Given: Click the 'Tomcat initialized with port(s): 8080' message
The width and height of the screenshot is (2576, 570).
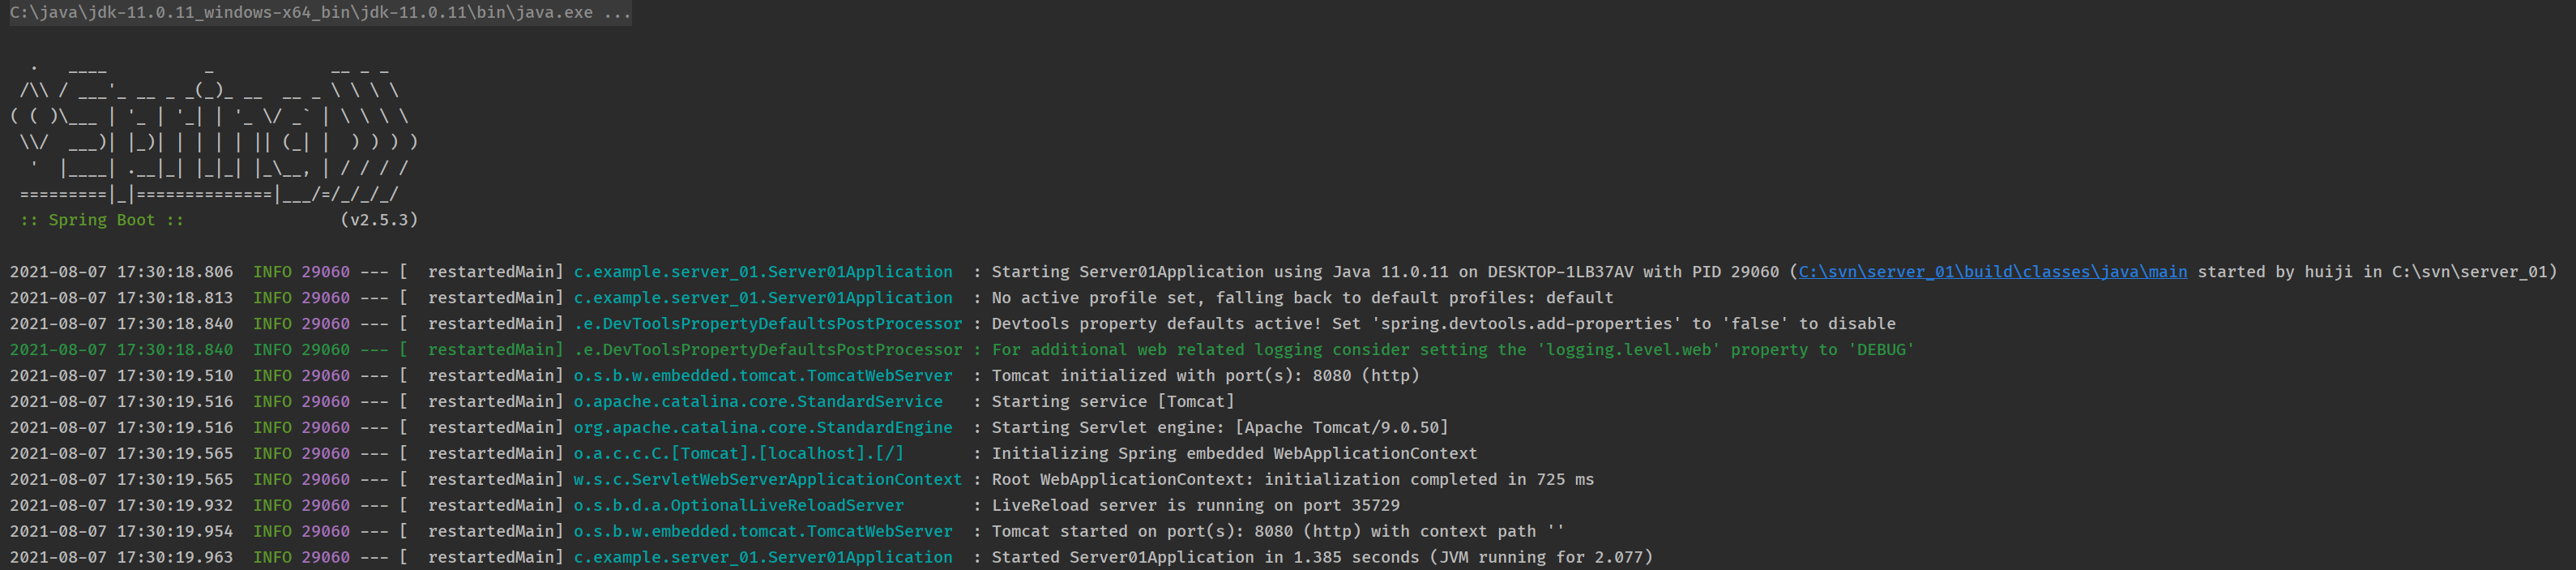Looking at the screenshot, I should pyautogui.click(x=1205, y=376).
